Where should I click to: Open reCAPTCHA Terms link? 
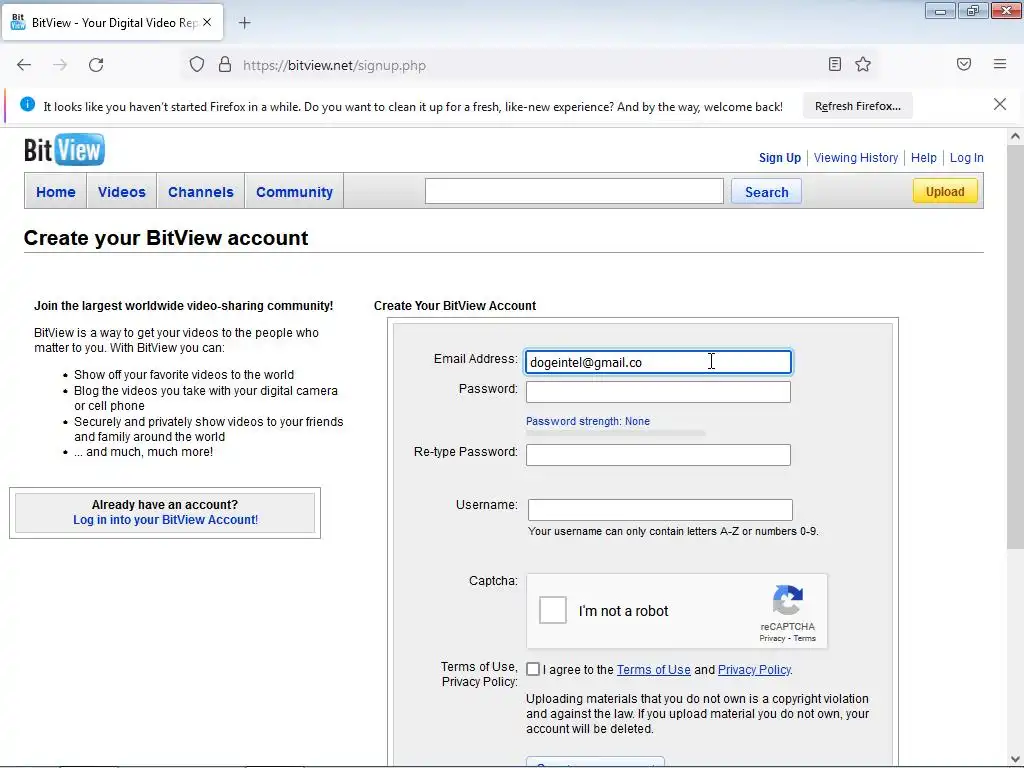tap(805, 638)
